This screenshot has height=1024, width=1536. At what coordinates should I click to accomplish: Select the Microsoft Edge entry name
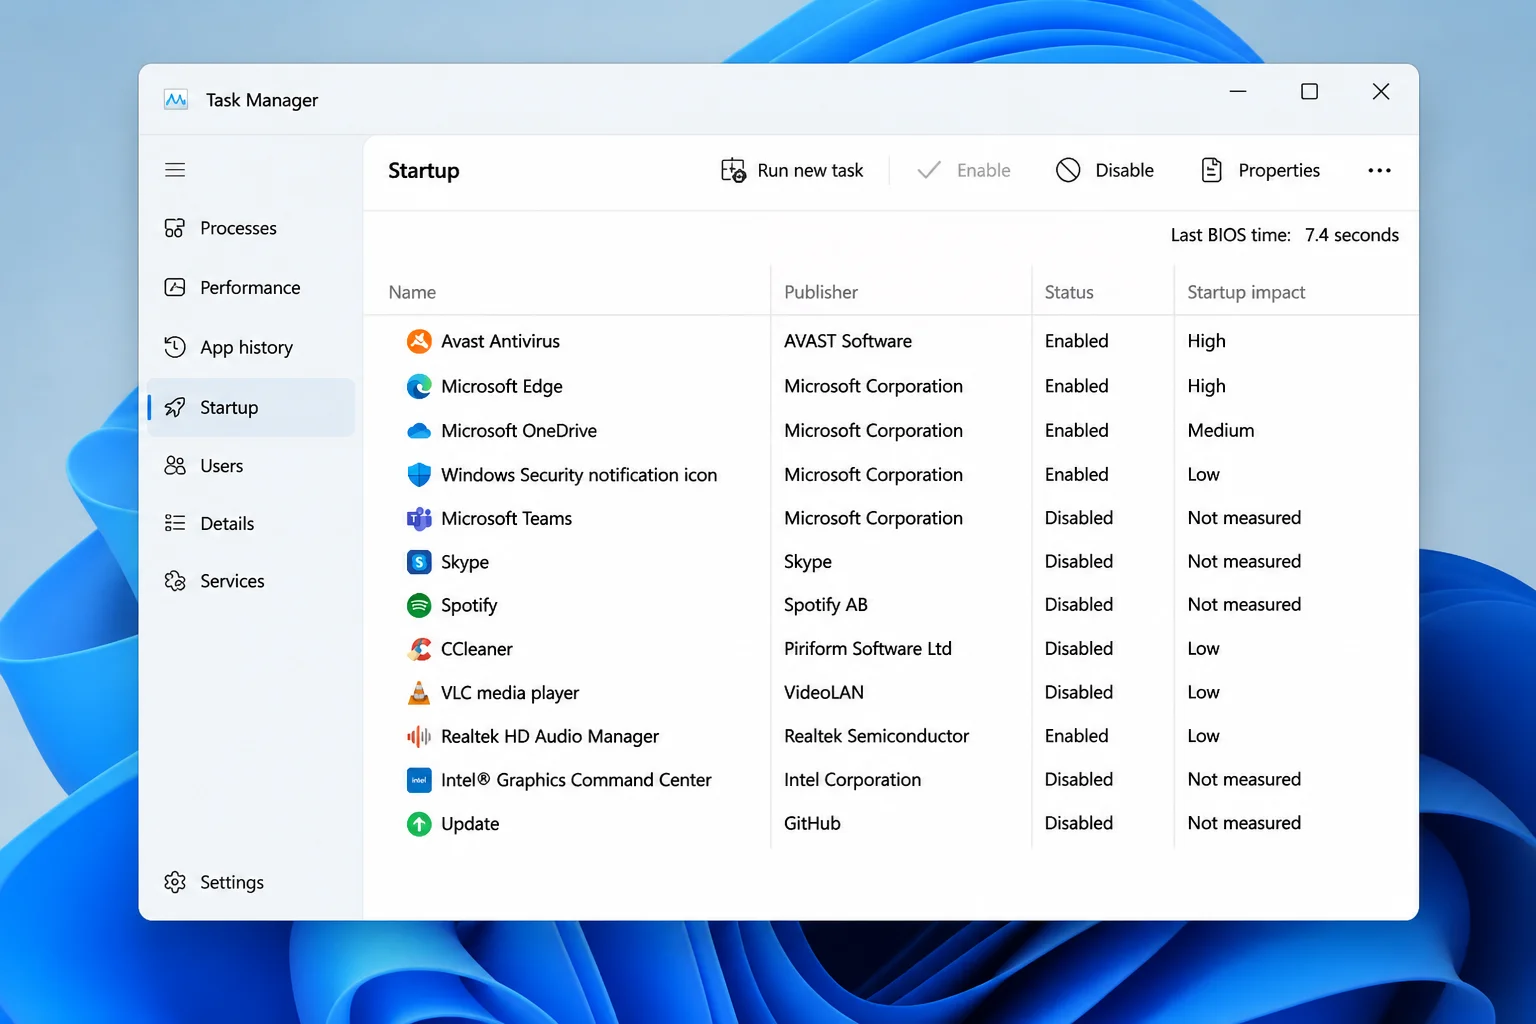point(501,386)
